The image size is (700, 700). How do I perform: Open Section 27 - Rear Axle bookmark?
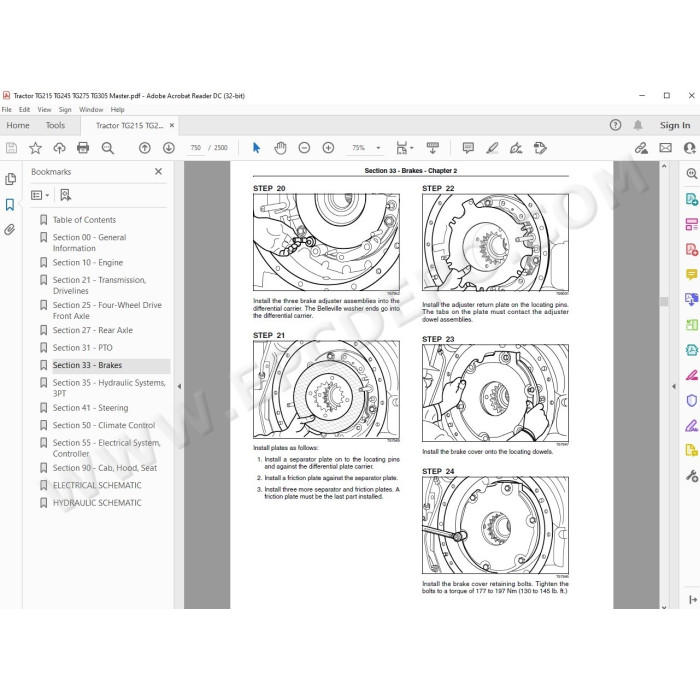point(93,330)
